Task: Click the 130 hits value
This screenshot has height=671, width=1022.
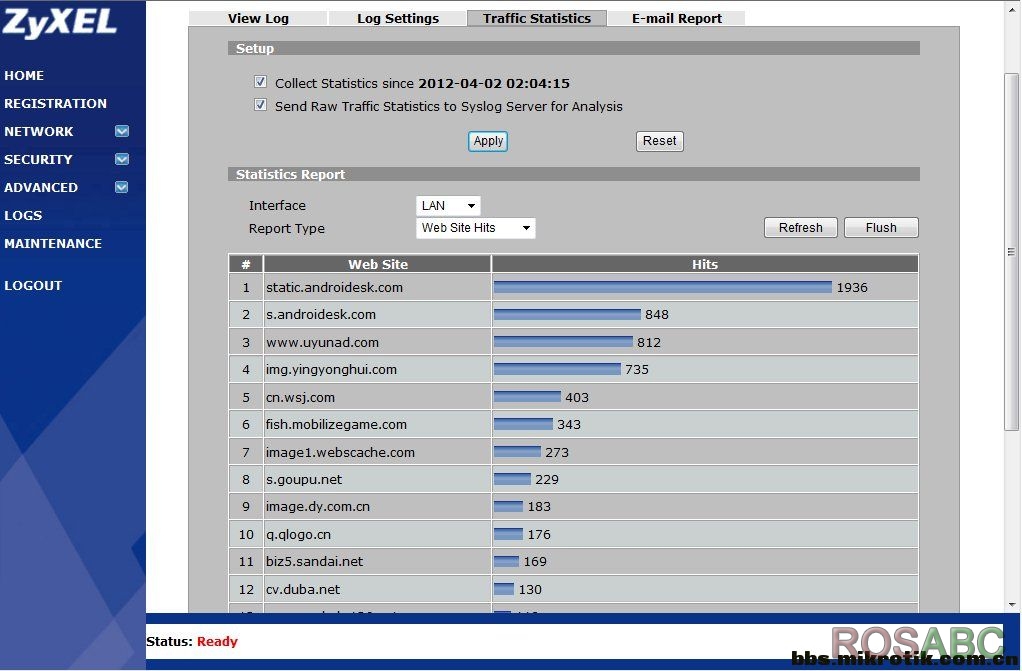Action: pos(530,589)
